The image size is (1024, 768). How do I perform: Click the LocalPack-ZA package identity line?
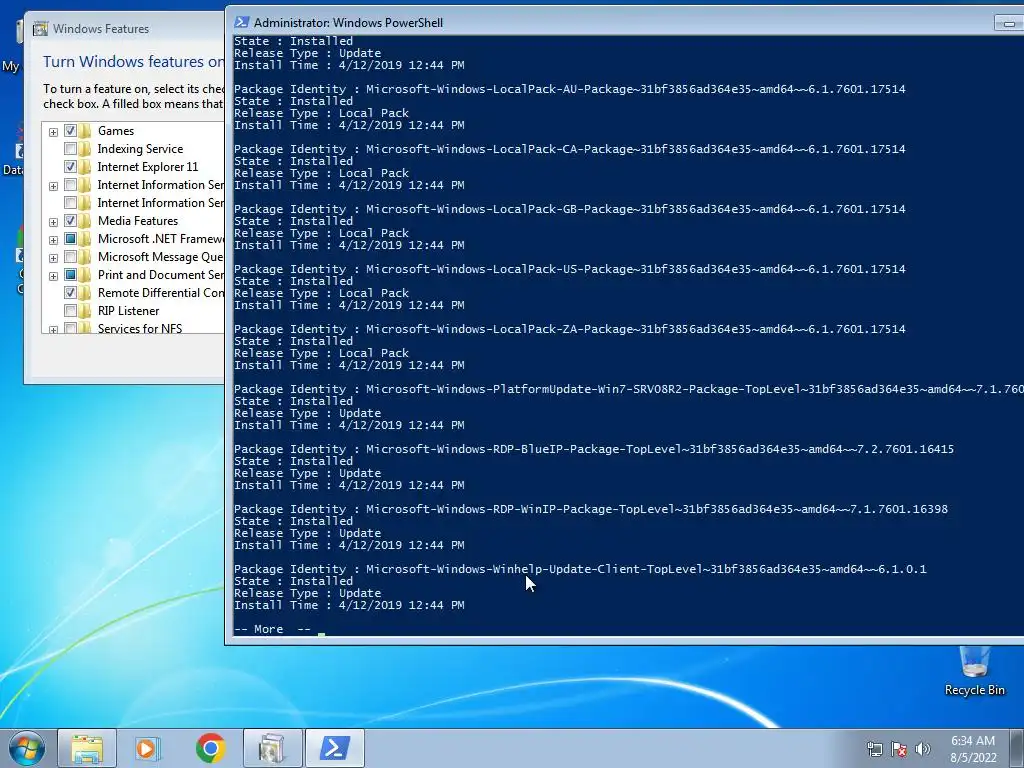pos(569,329)
